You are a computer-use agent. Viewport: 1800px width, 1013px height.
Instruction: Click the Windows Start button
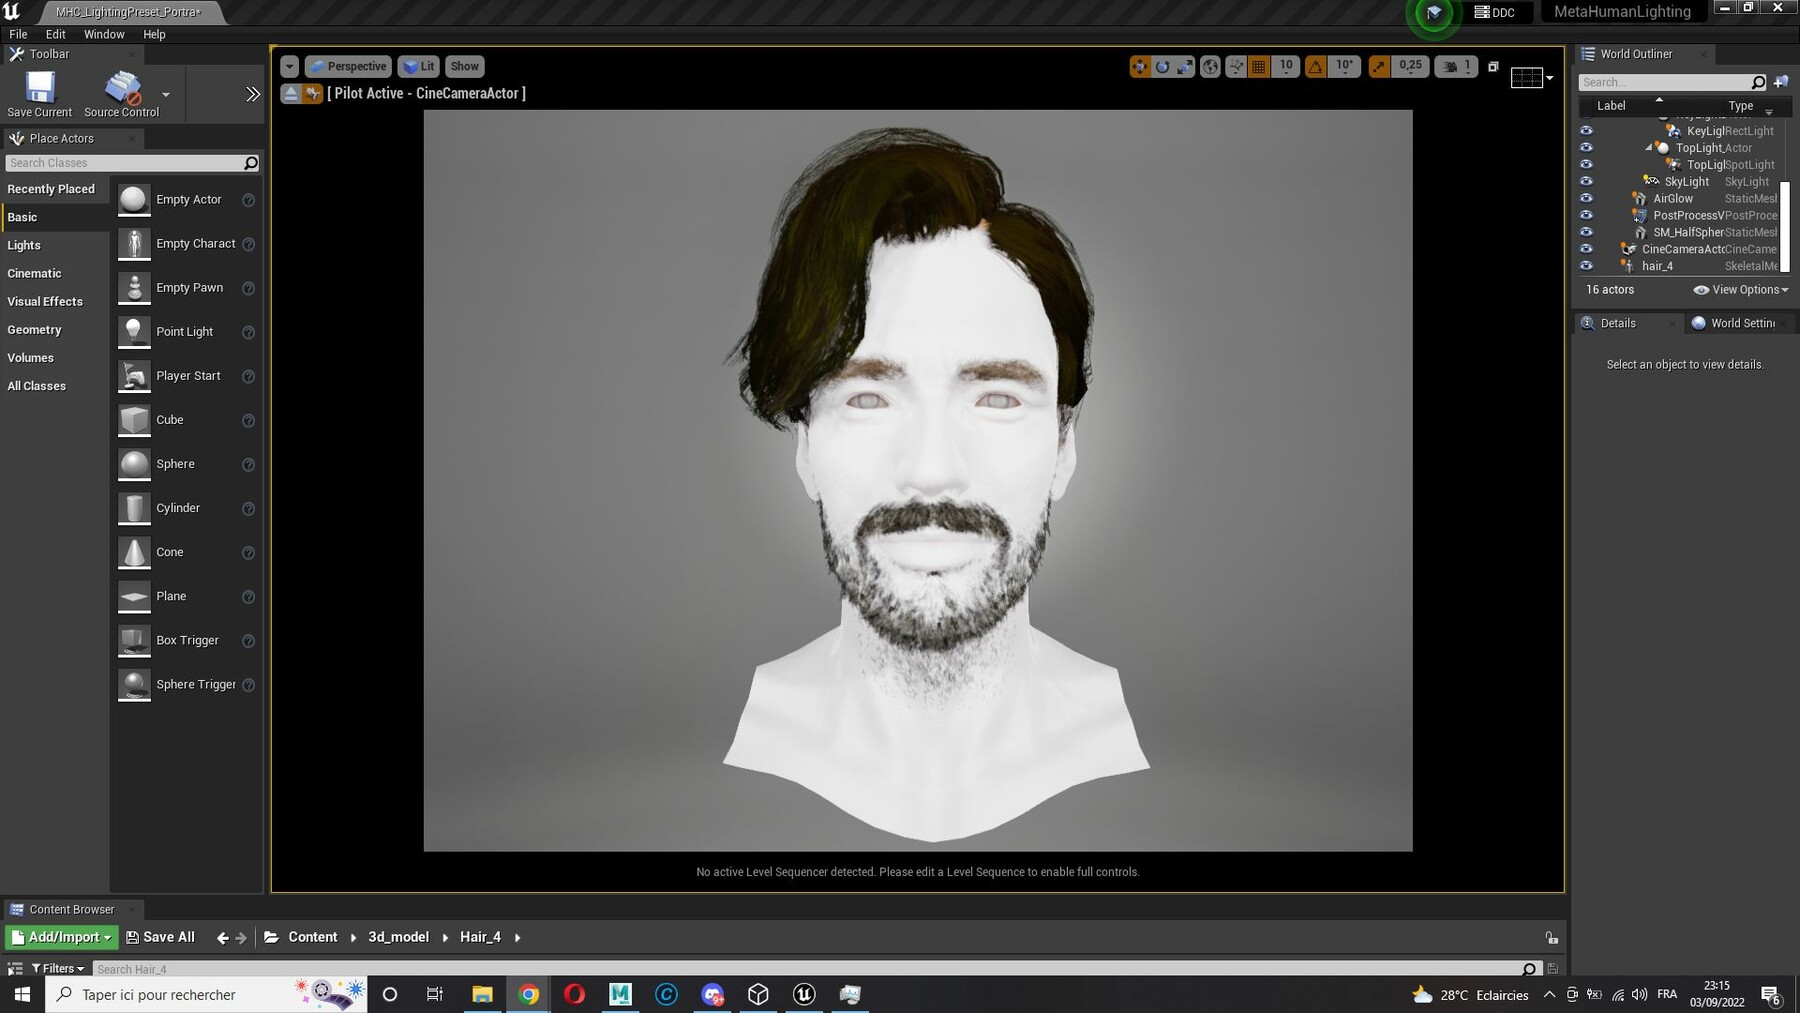(22, 994)
